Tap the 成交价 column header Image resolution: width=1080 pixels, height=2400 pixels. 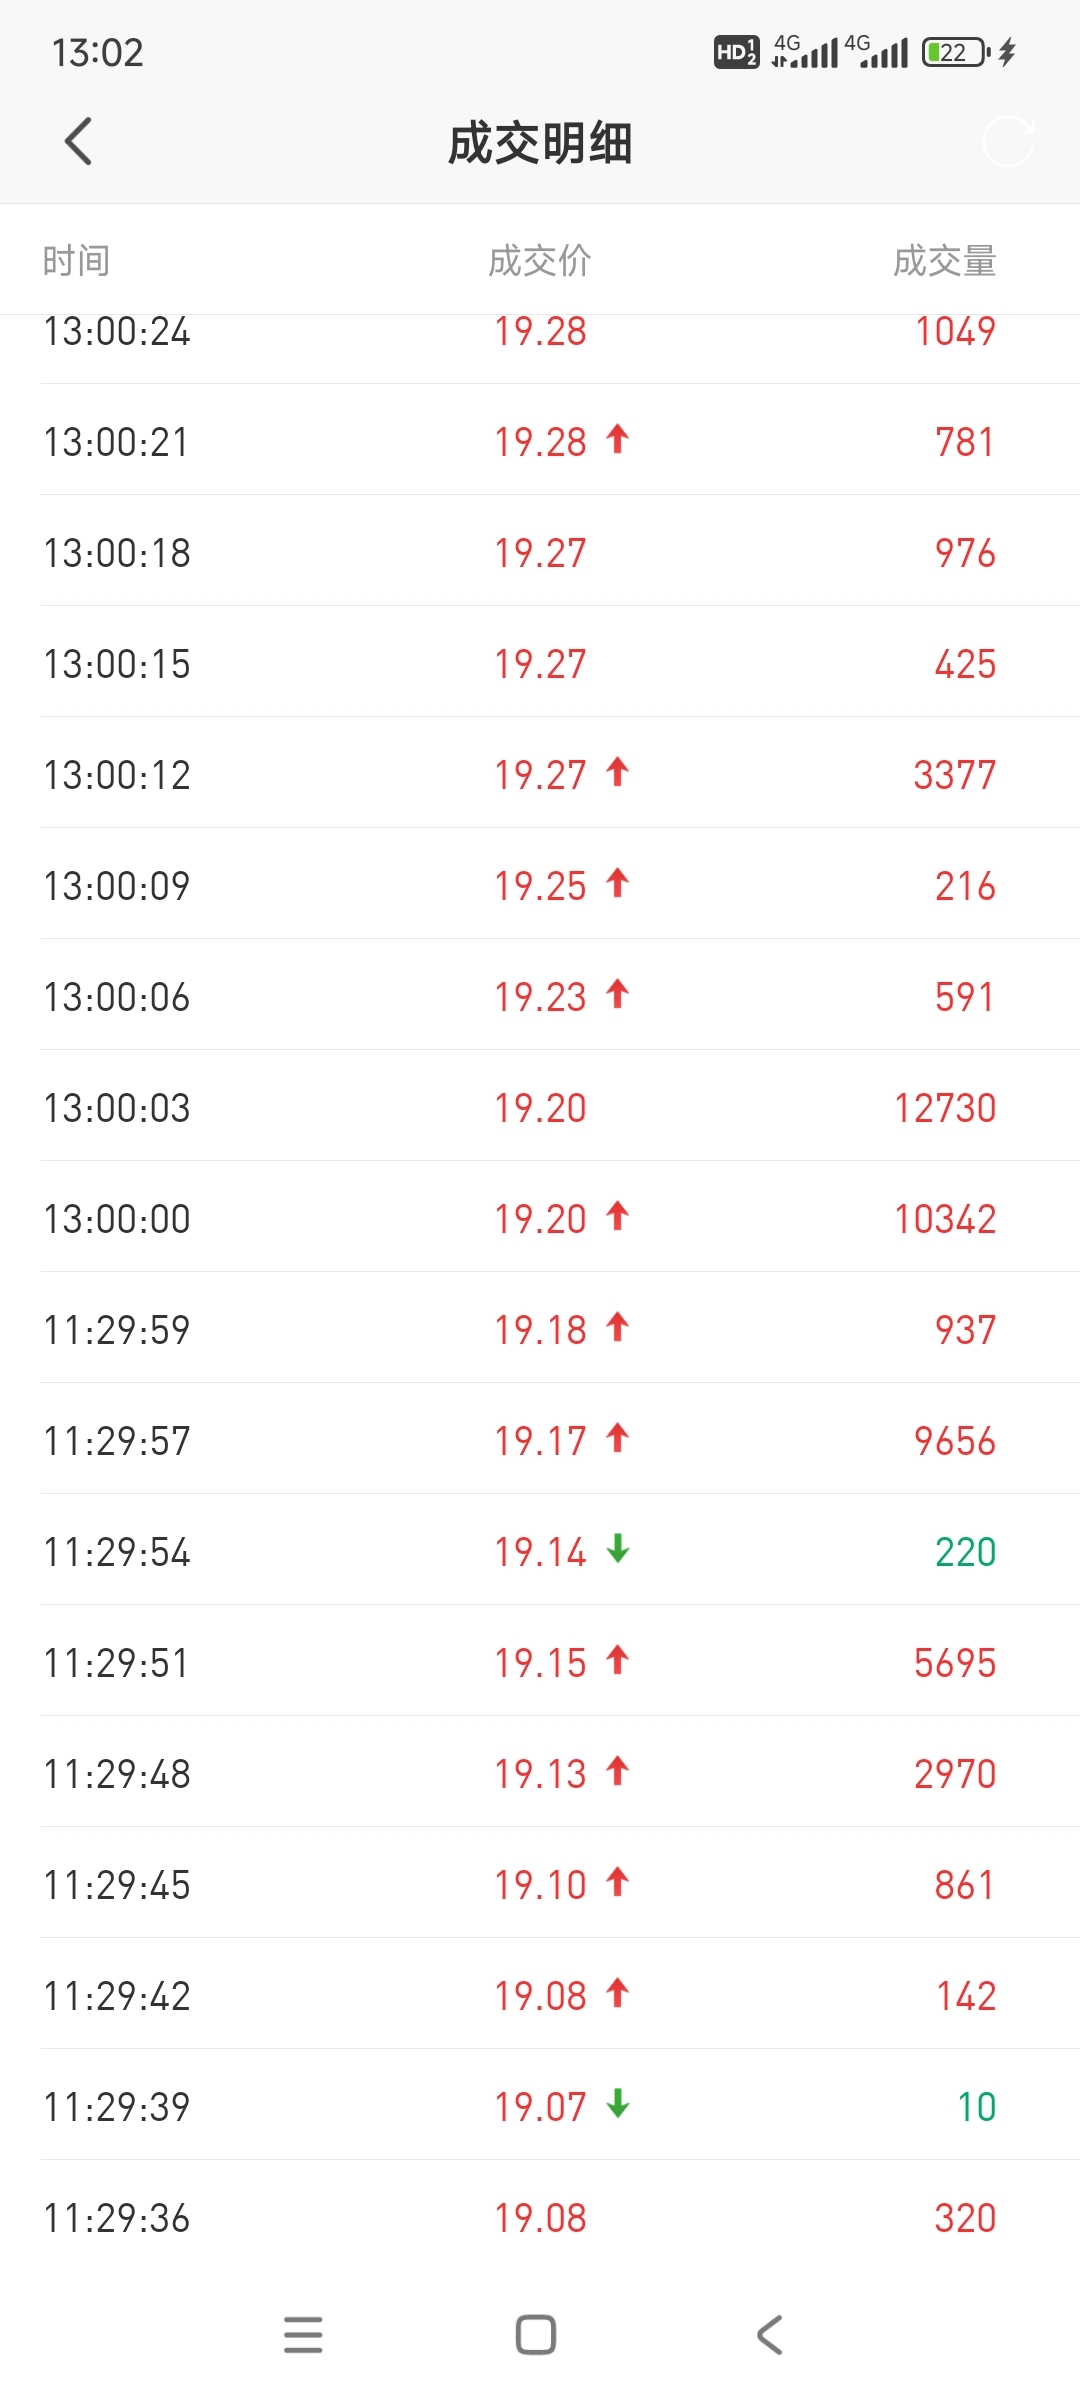point(540,261)
